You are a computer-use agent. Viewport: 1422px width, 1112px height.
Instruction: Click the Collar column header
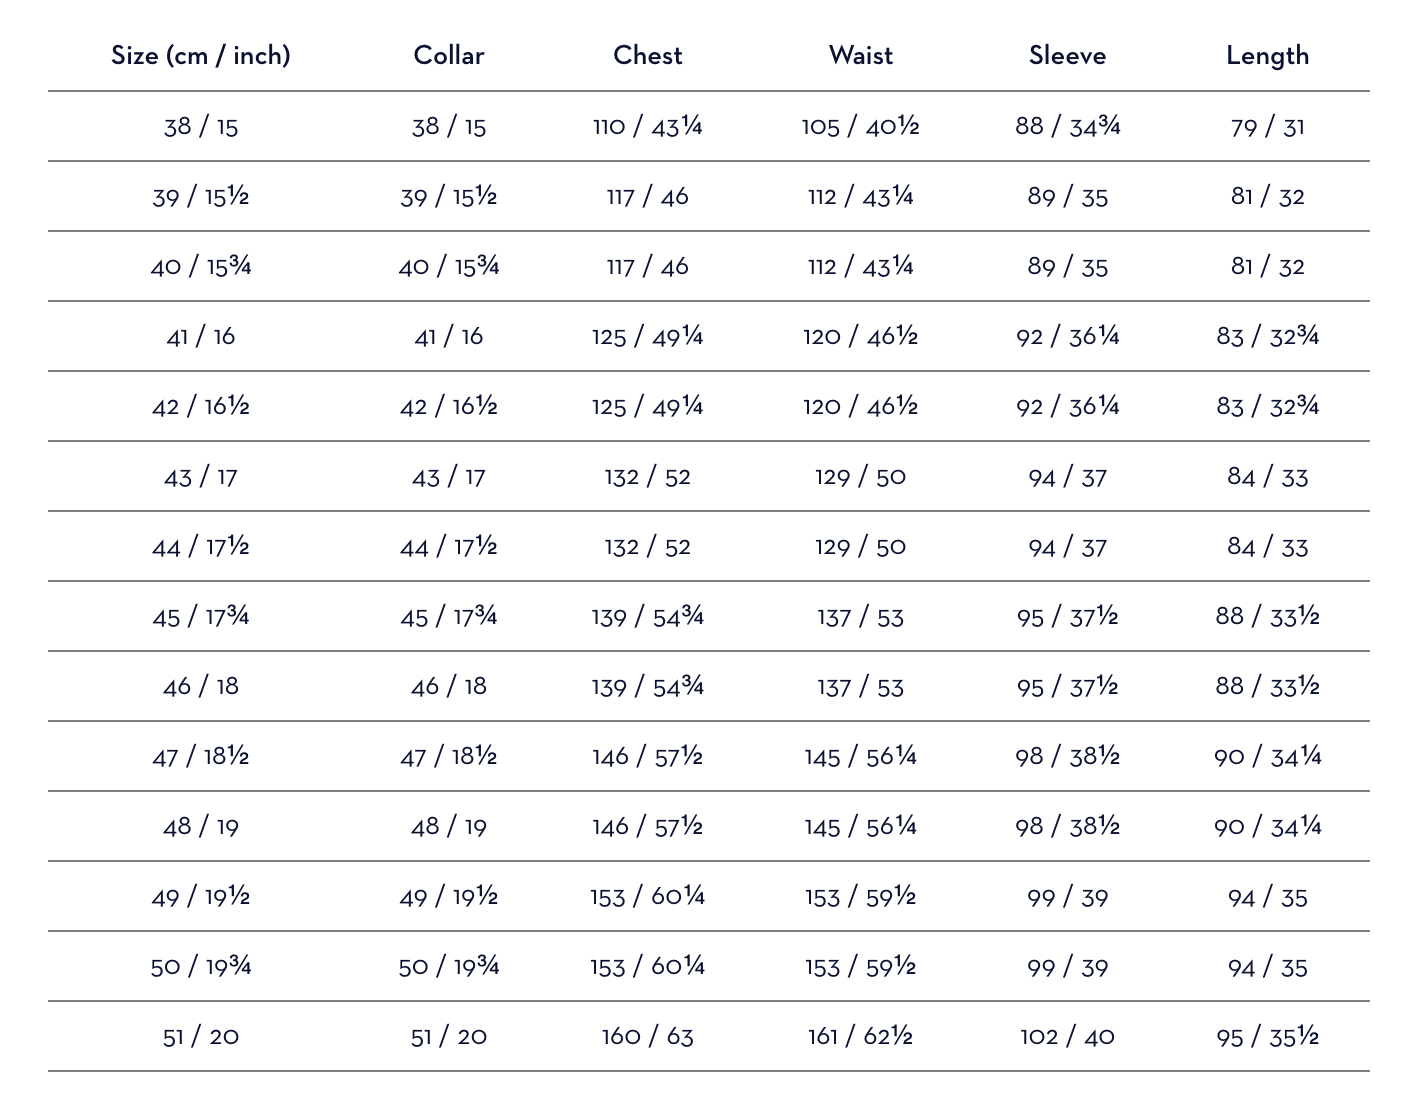[449, 55]
